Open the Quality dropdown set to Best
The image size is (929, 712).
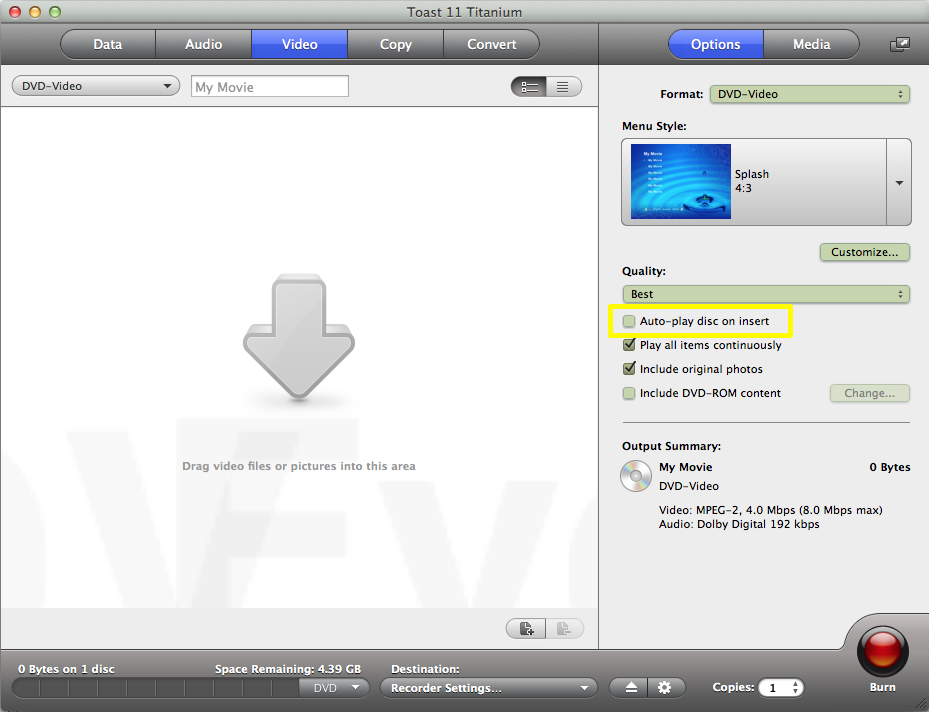click(765, 294)
